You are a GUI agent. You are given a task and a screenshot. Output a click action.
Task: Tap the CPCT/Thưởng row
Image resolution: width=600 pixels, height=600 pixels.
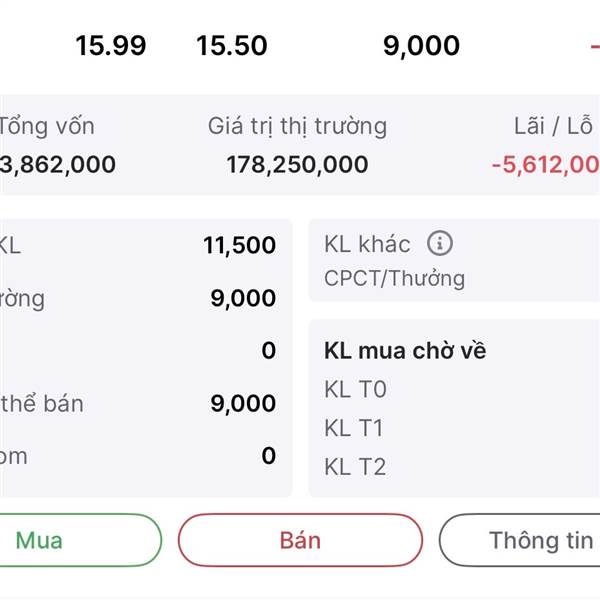click(395, 278)
